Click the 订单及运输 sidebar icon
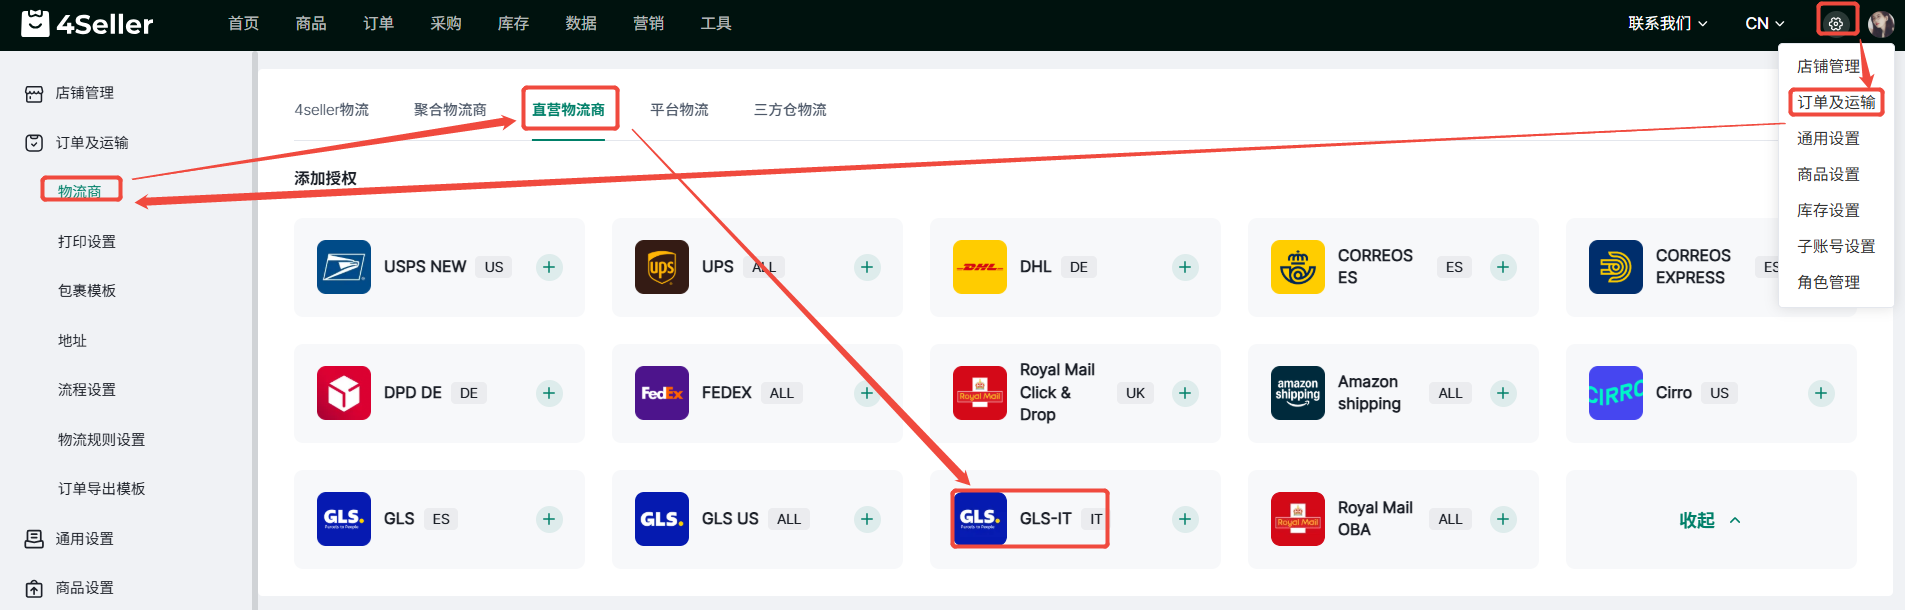Viewport: 1905px width, 610px height. pyautogui.click(x=34, y=143)
